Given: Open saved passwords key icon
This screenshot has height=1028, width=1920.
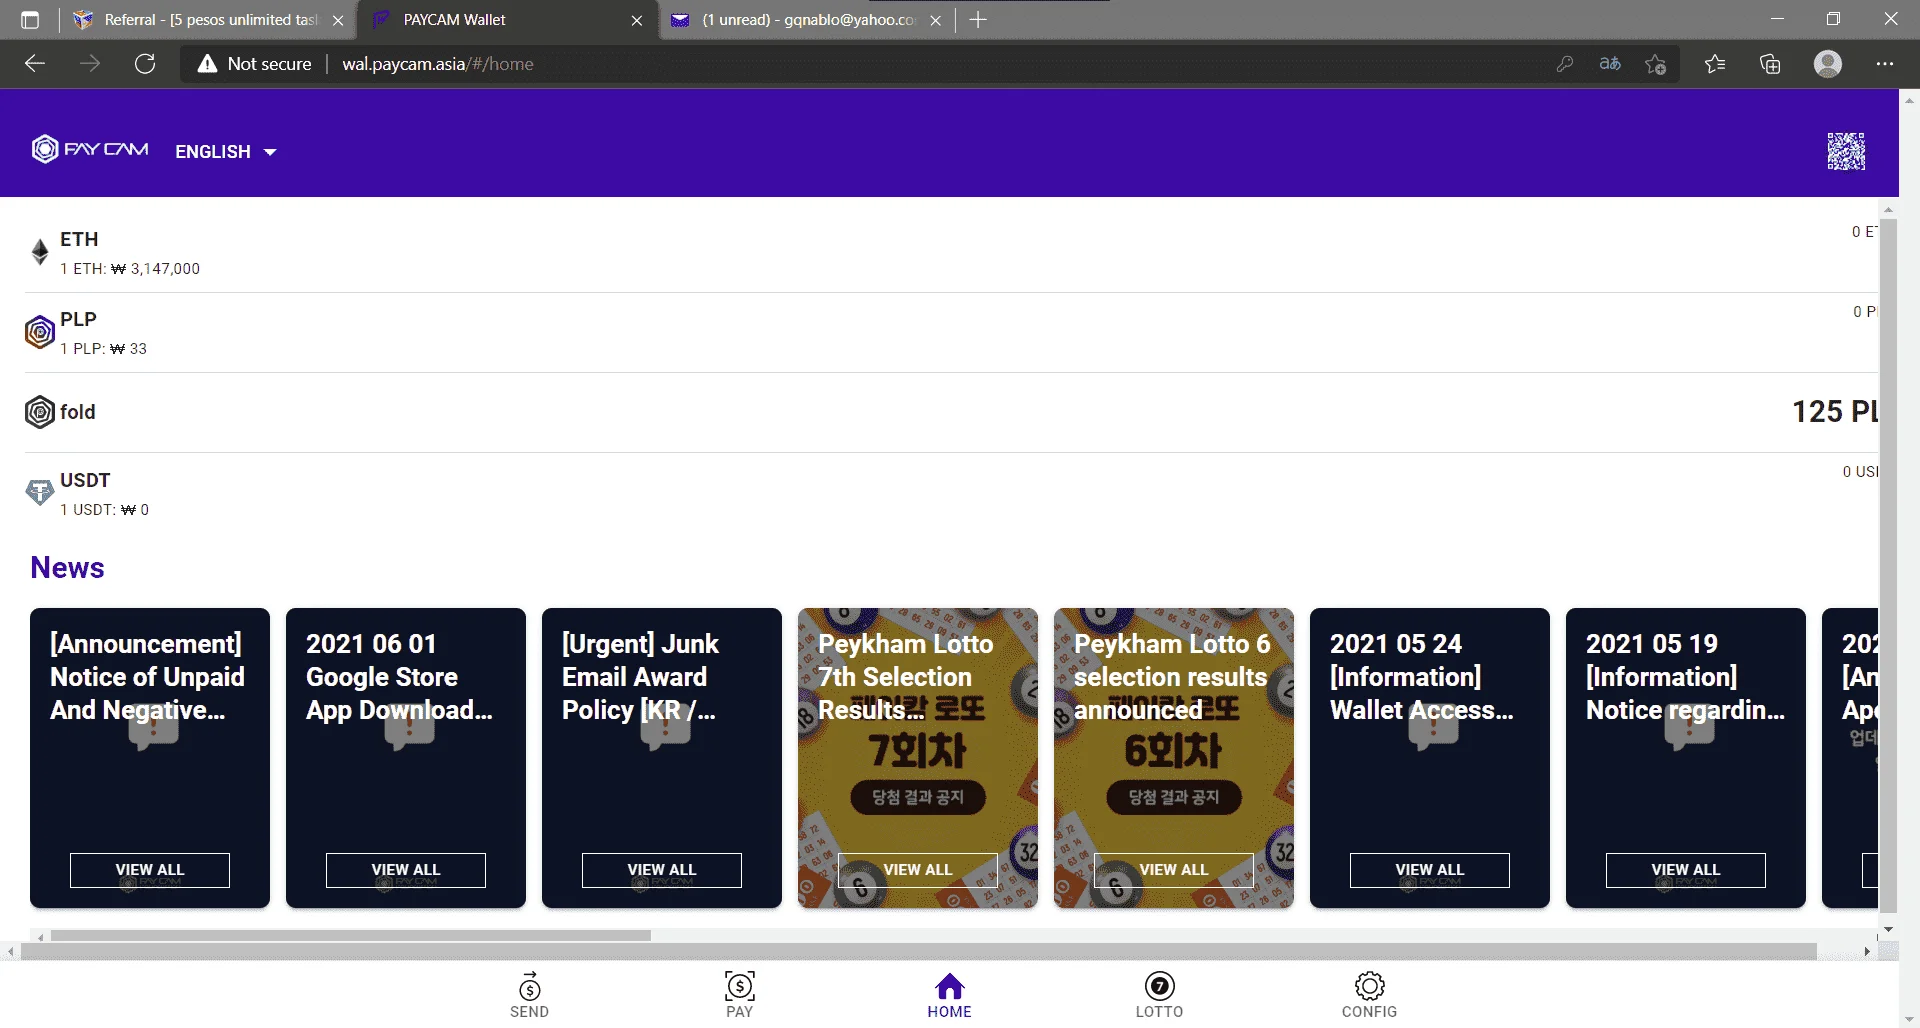Looking at the screenshot, I should coord(1564,64).
